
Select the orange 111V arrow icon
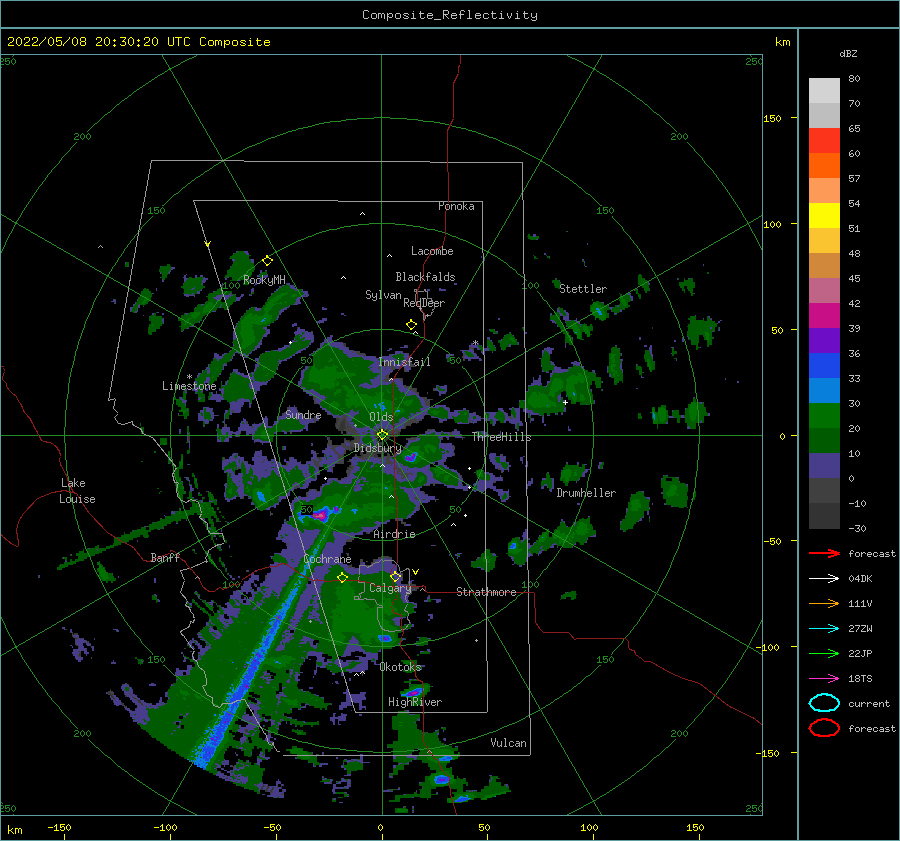pyautogui.click(x=824, y=603)
